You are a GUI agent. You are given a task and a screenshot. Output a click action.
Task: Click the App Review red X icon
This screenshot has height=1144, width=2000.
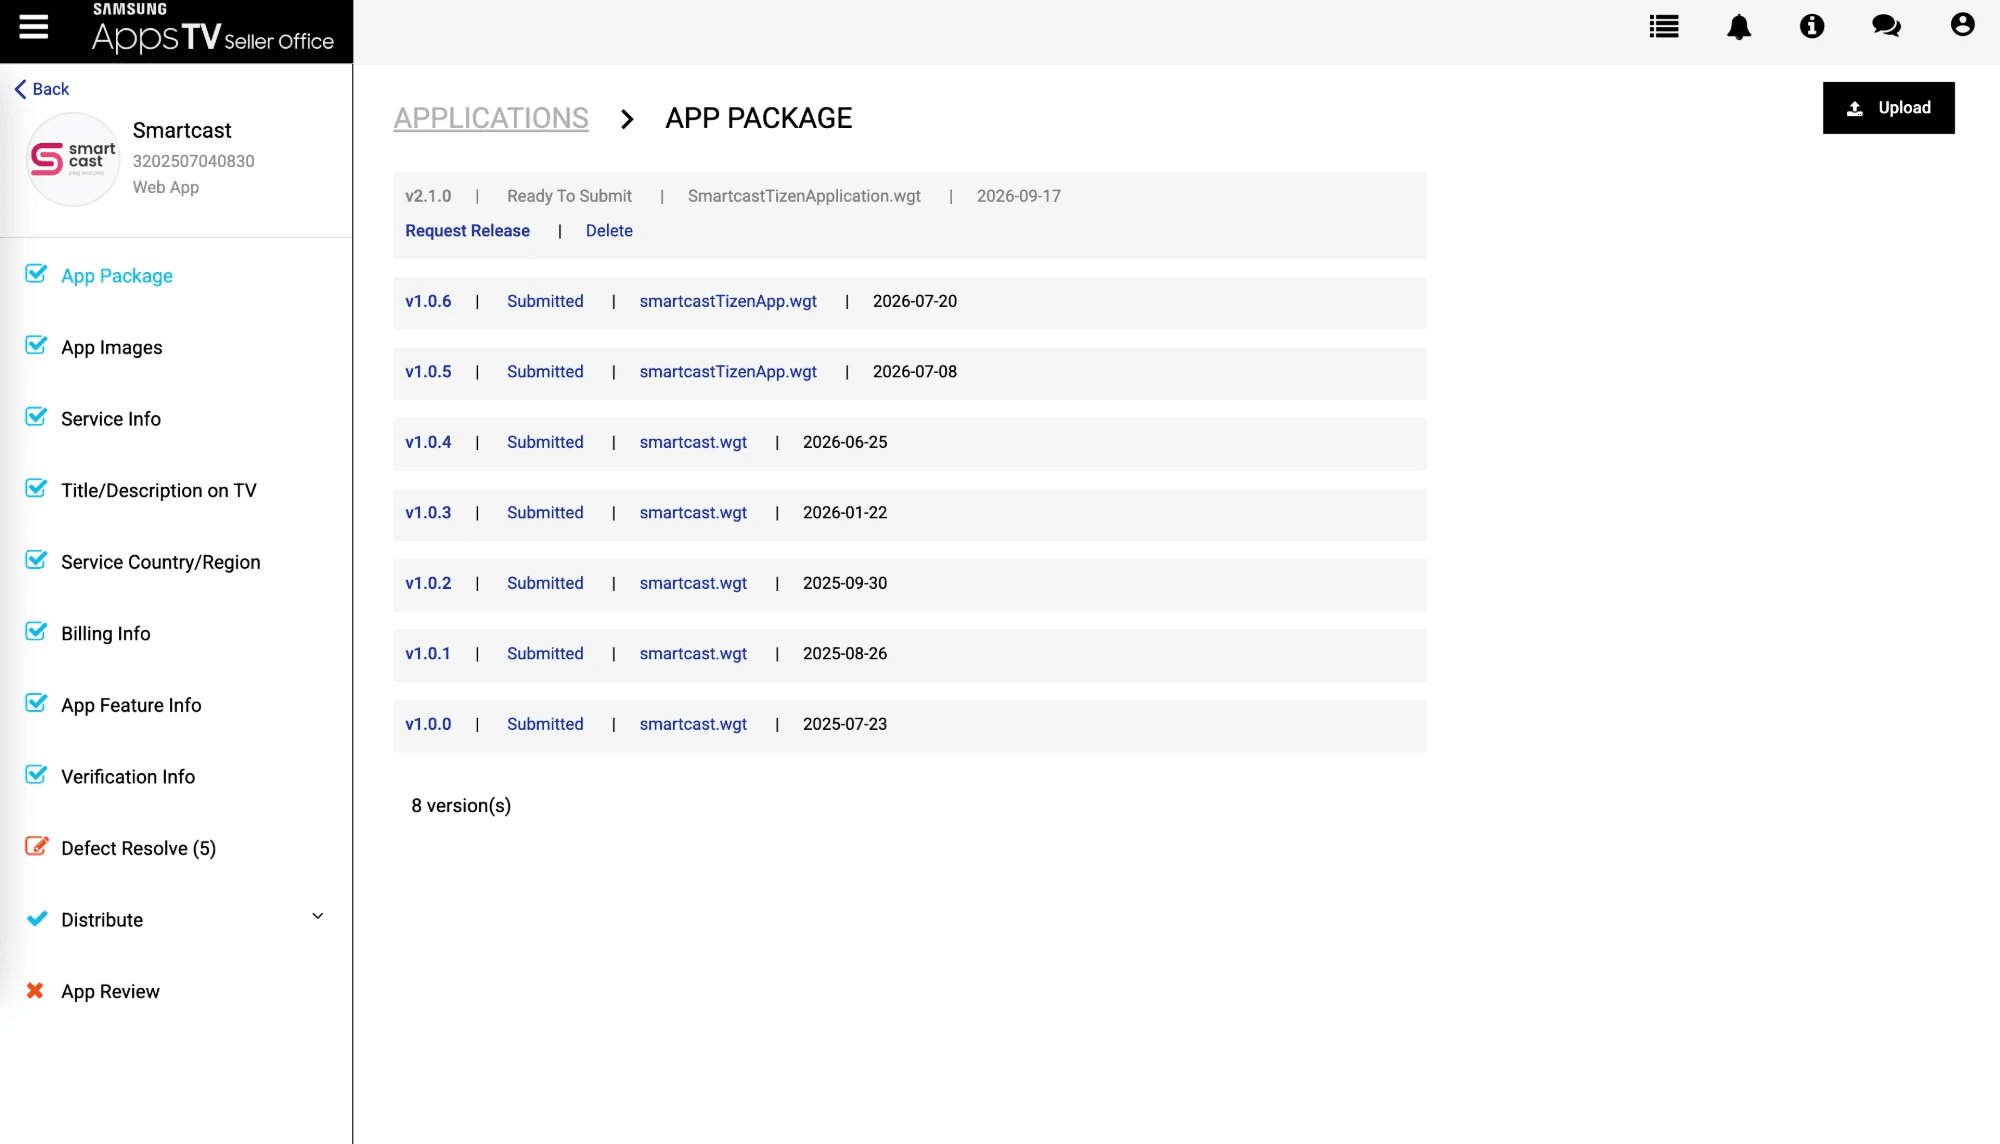point(35,990)
